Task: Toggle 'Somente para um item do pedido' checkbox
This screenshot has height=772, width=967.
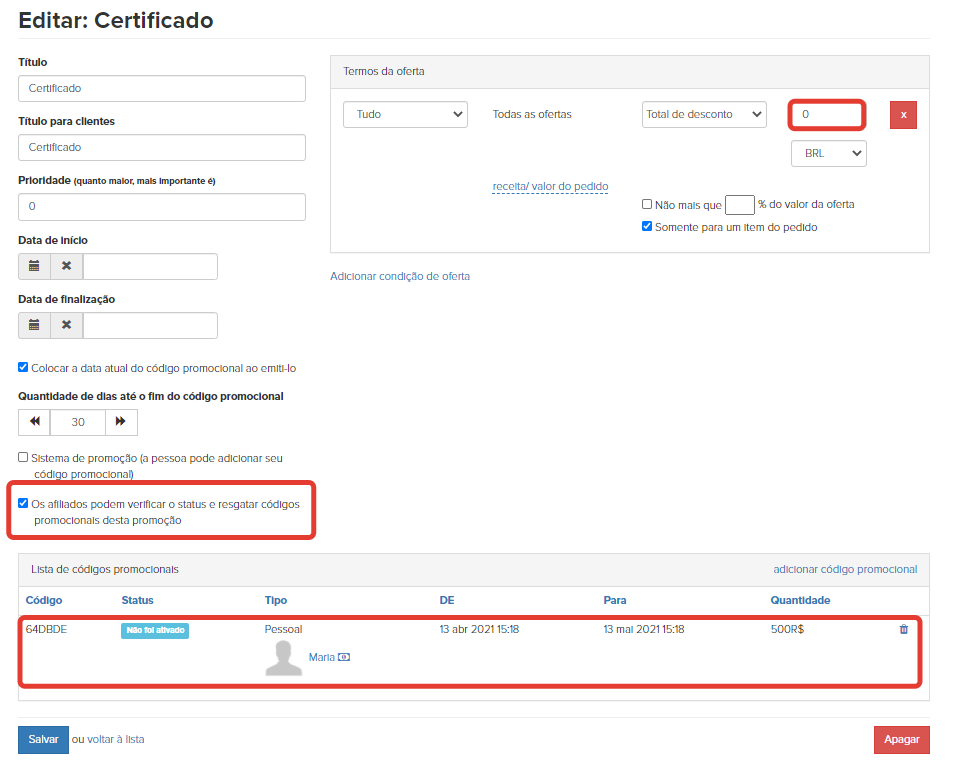Action: [x=647, y=226]
